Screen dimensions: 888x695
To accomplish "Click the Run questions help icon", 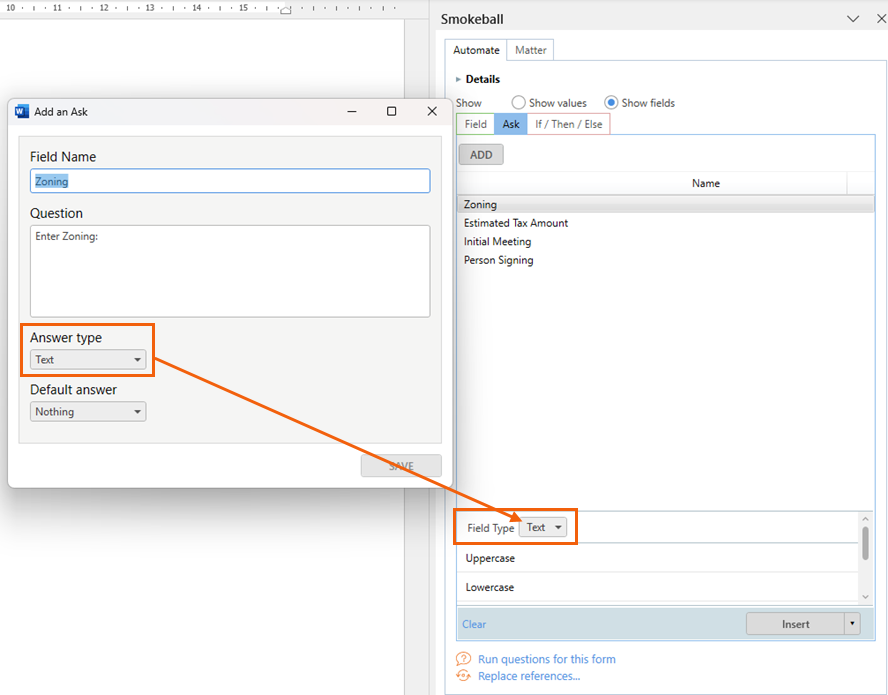I will [463, 659].
